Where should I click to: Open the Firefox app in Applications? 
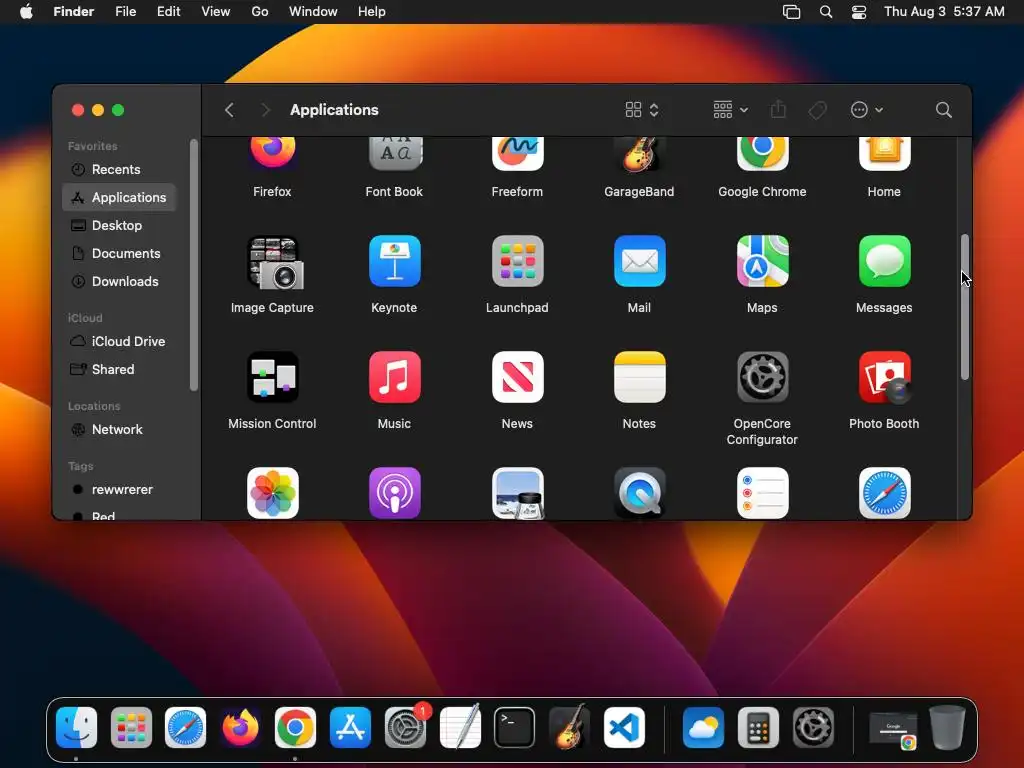pyautogui.click(x=272, y=153)
